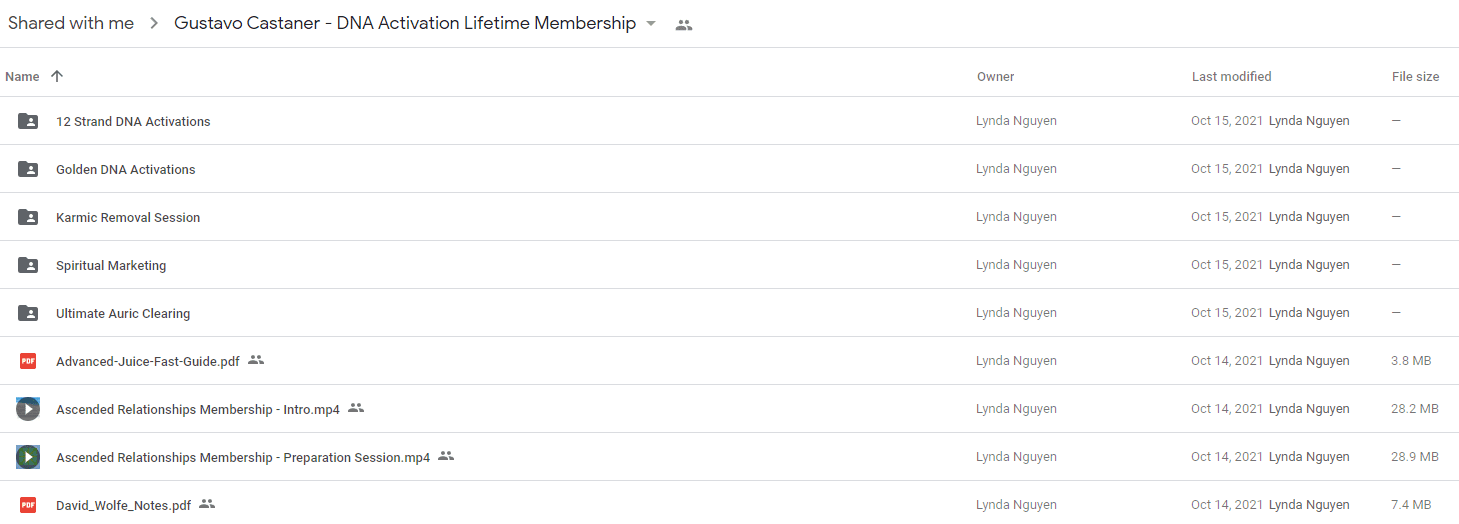The width and height of the screenshot is (1459, 524).
Task: Toggle the Name sort direction arrow
Action: (57, 76)
